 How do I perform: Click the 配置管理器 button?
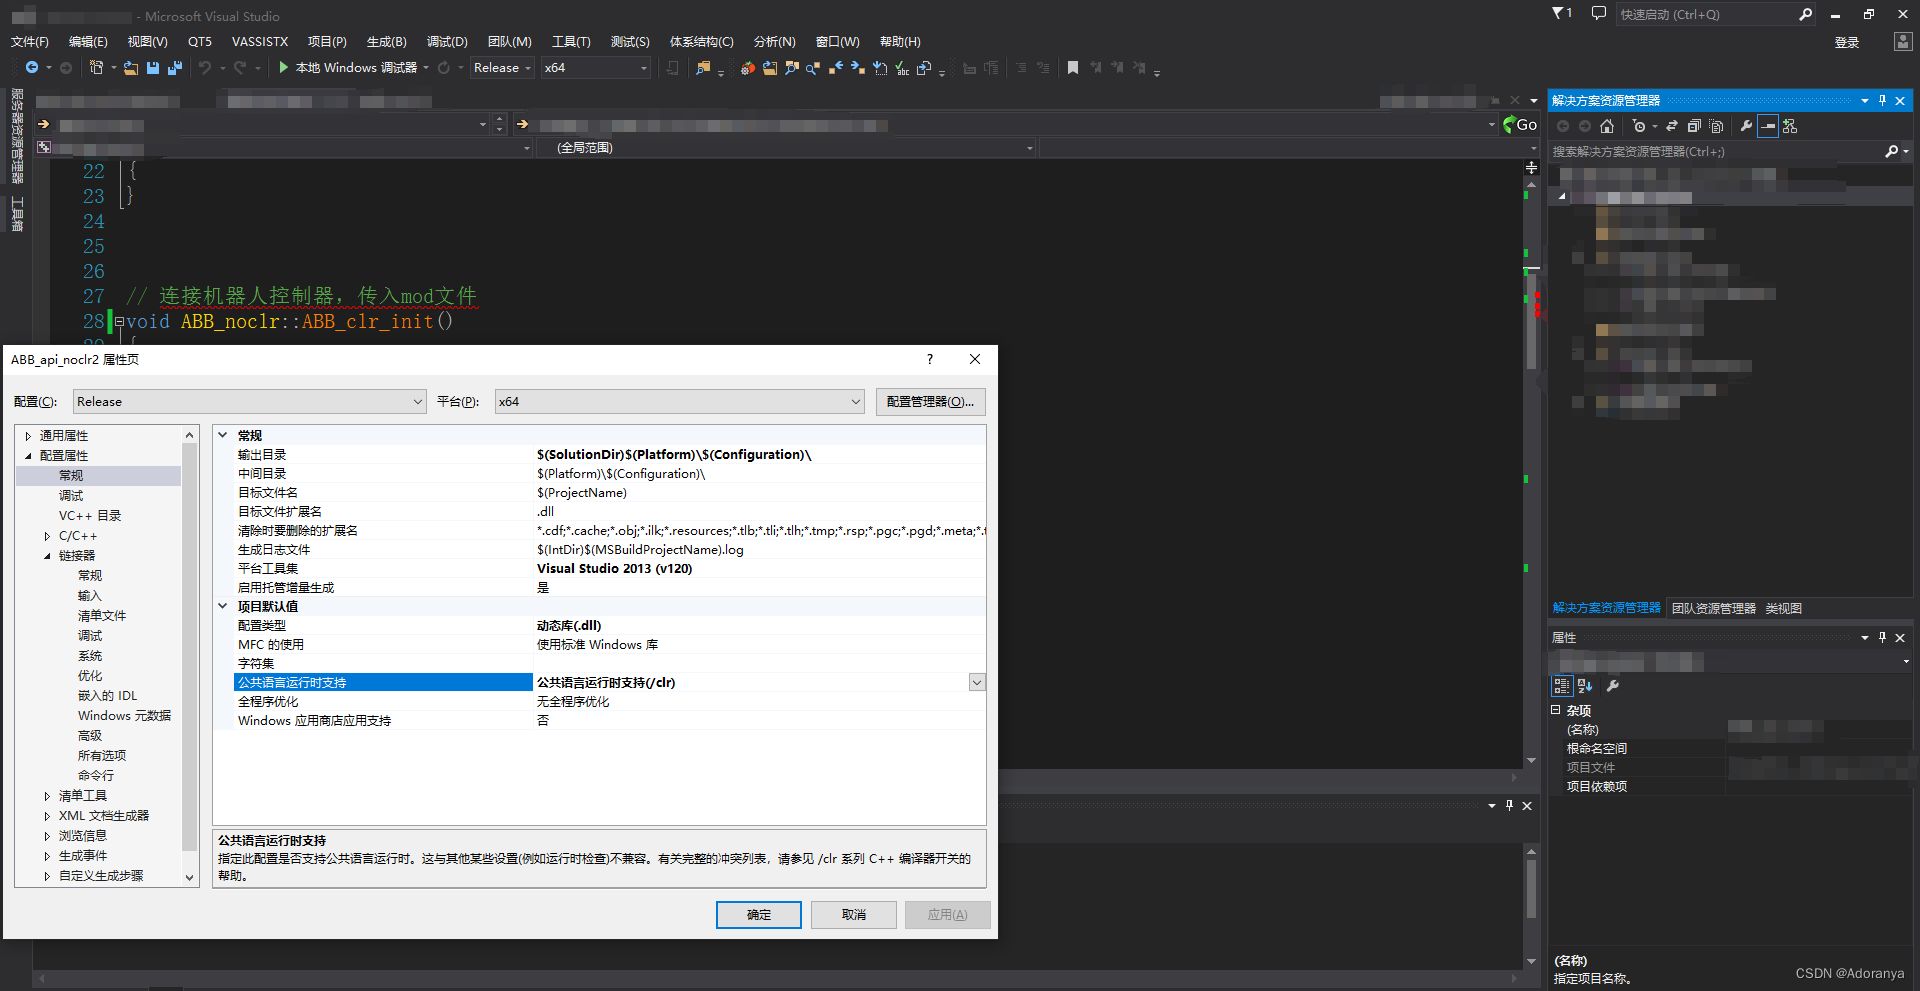coord(930,401)
